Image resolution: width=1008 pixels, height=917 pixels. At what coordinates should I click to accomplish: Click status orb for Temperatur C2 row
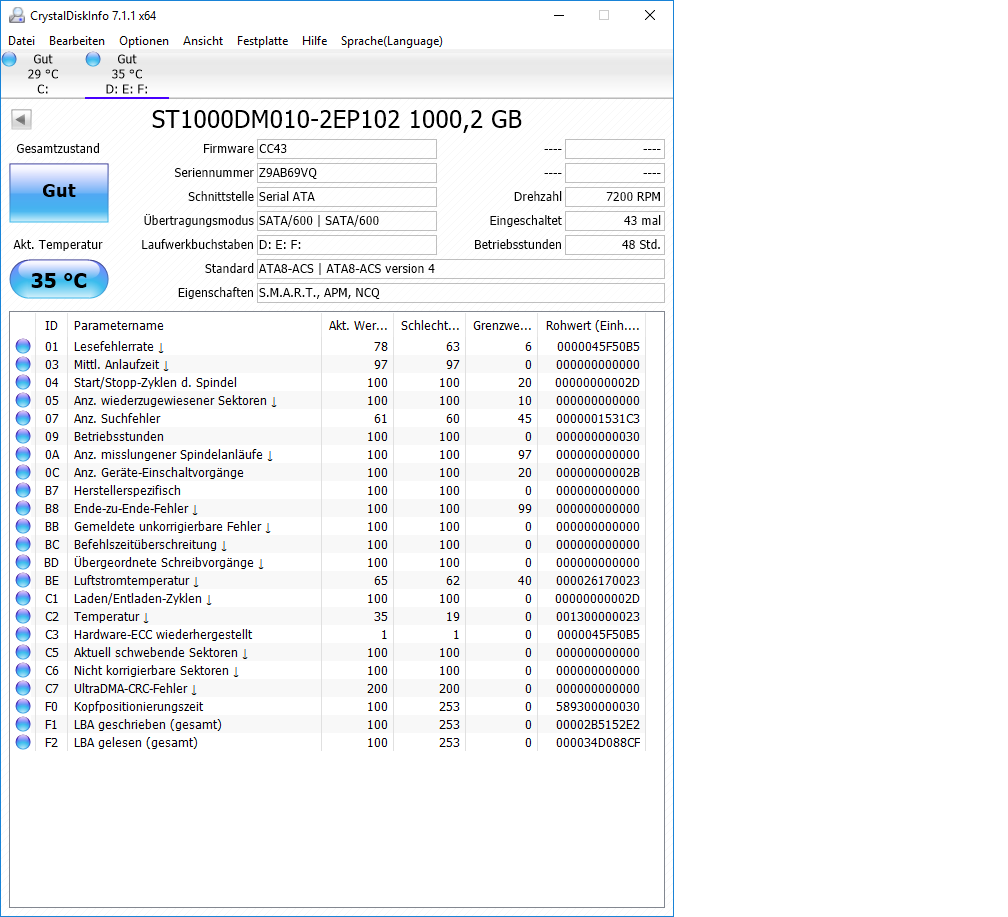[x=23, y=616]
